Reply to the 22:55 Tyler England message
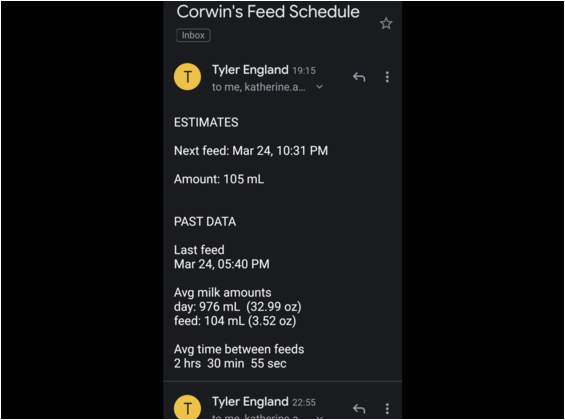This screenshot has height=420, width=565. [359, 408]
